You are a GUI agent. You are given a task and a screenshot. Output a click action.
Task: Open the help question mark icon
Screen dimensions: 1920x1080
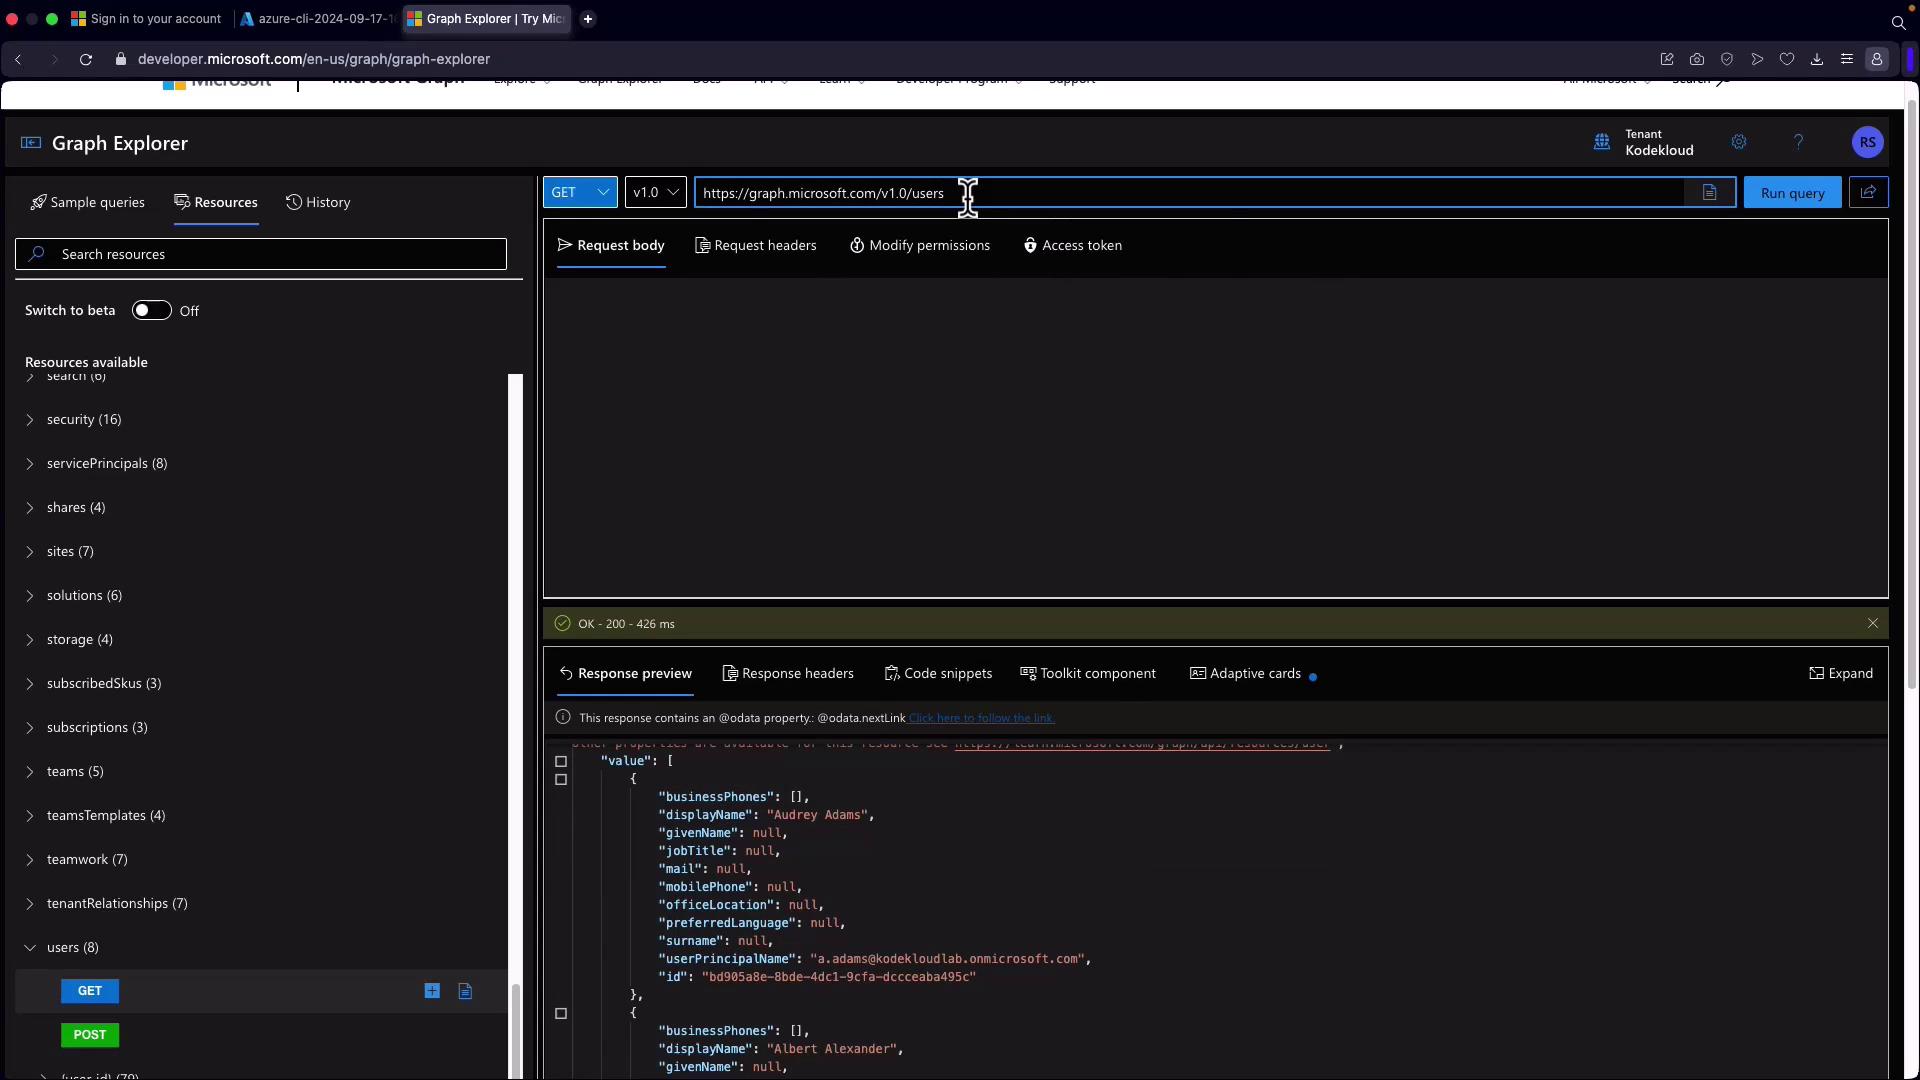click(x=1798, y=142)
